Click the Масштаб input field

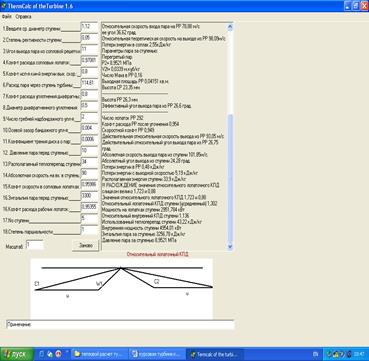35,245
